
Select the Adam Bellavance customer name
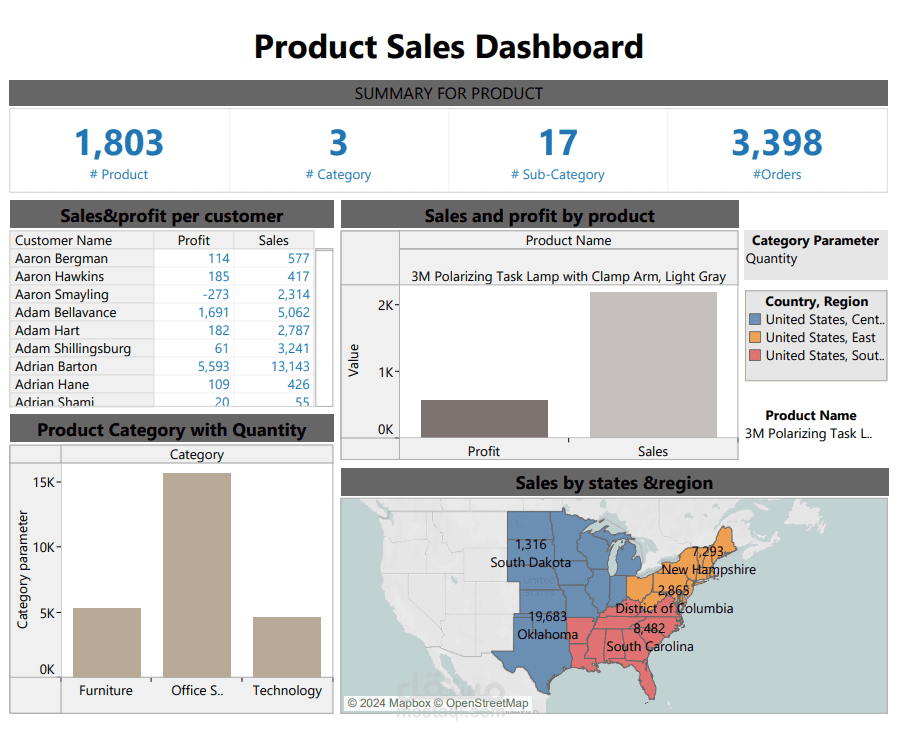66,312
